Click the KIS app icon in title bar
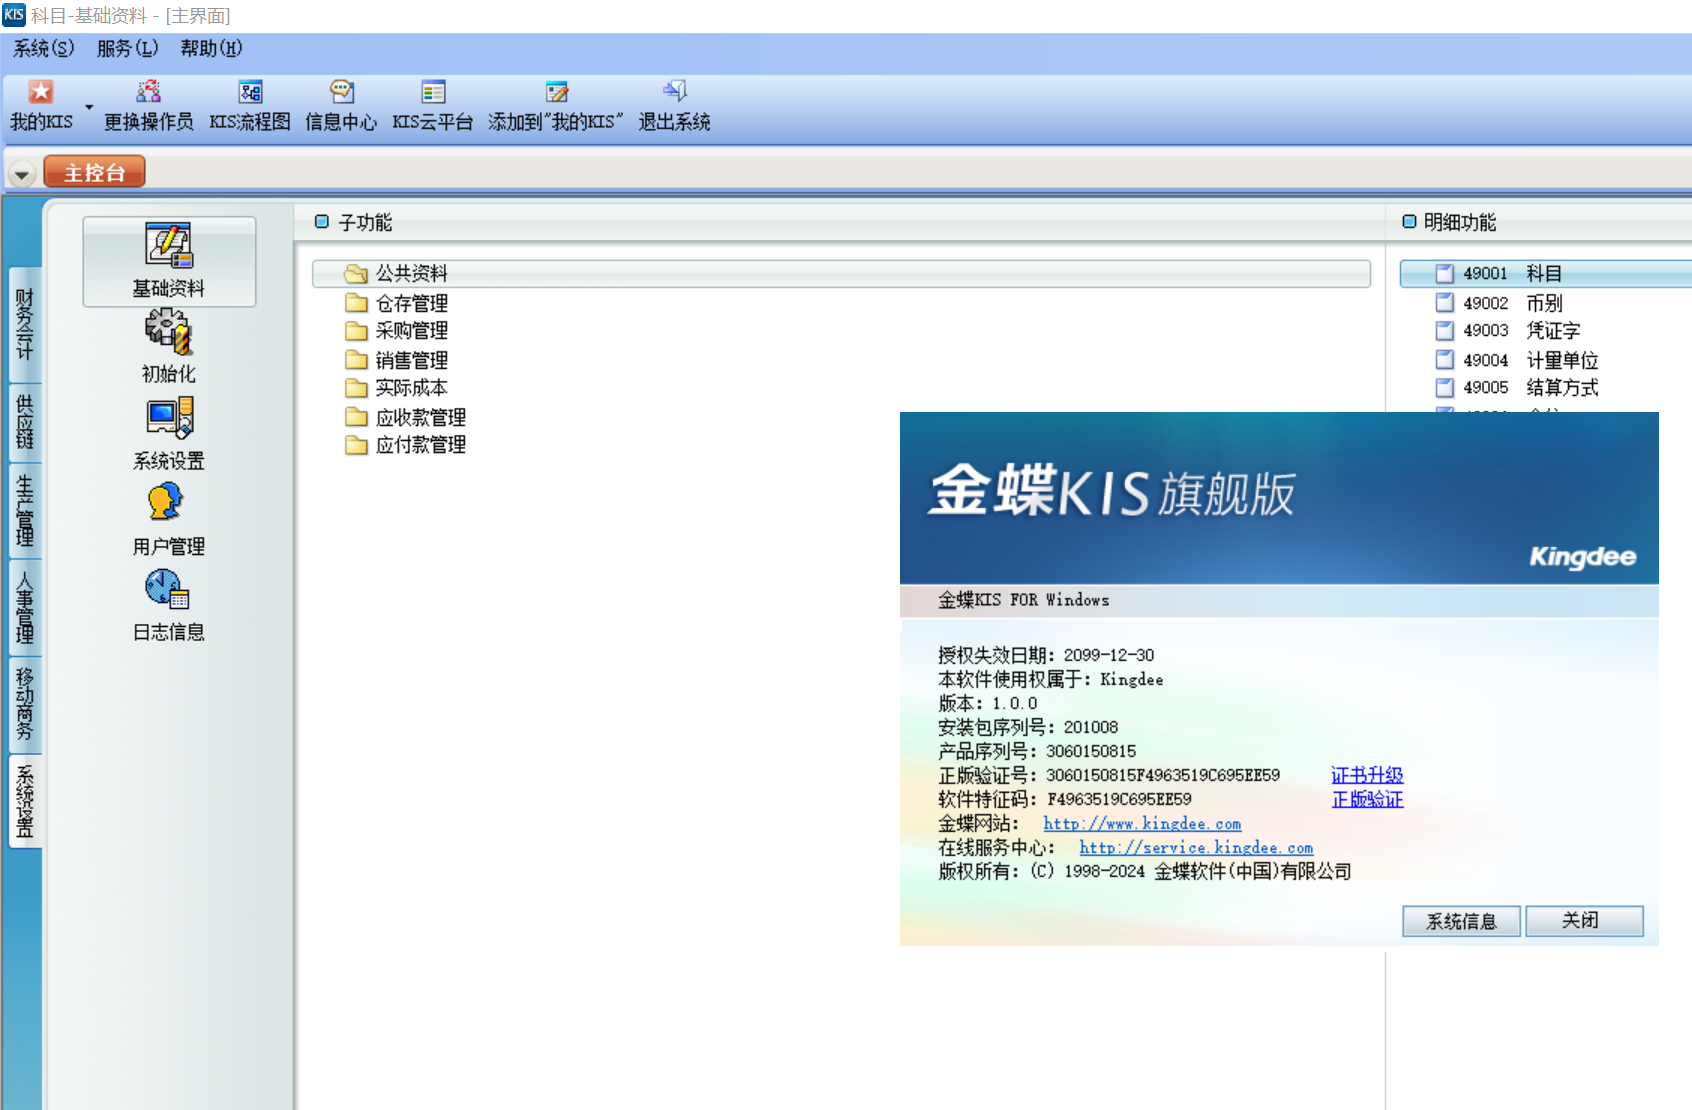1692x1110 pixels. point(14,15)
